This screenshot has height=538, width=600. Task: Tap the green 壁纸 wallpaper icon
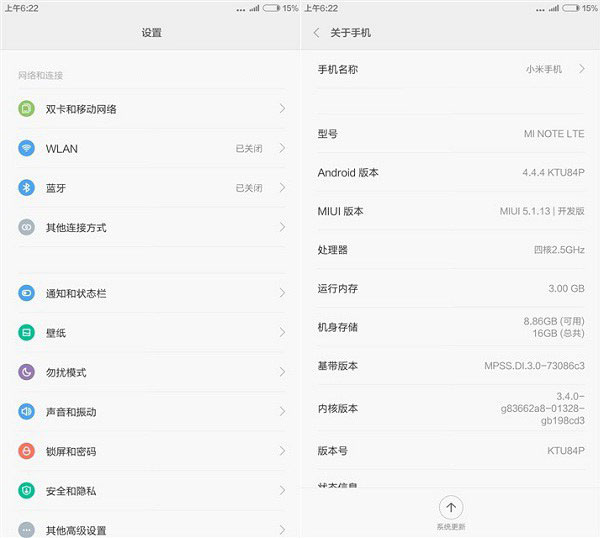point(26,332)
